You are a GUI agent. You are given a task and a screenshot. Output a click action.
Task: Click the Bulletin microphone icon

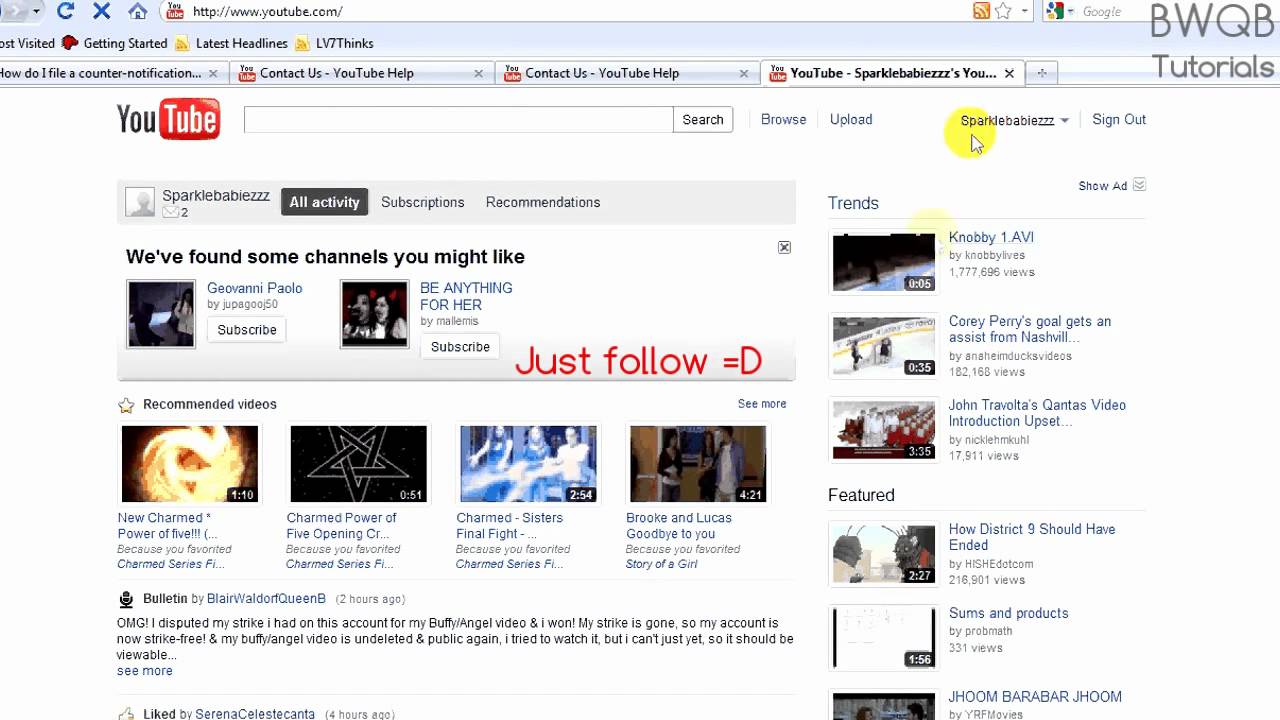click(x=126, y=599)
